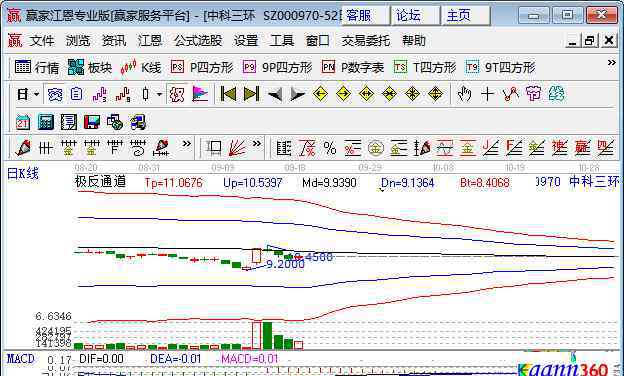Screen dimensions: 624x376
Task: Click the notepad list icon
Action: 69,122
